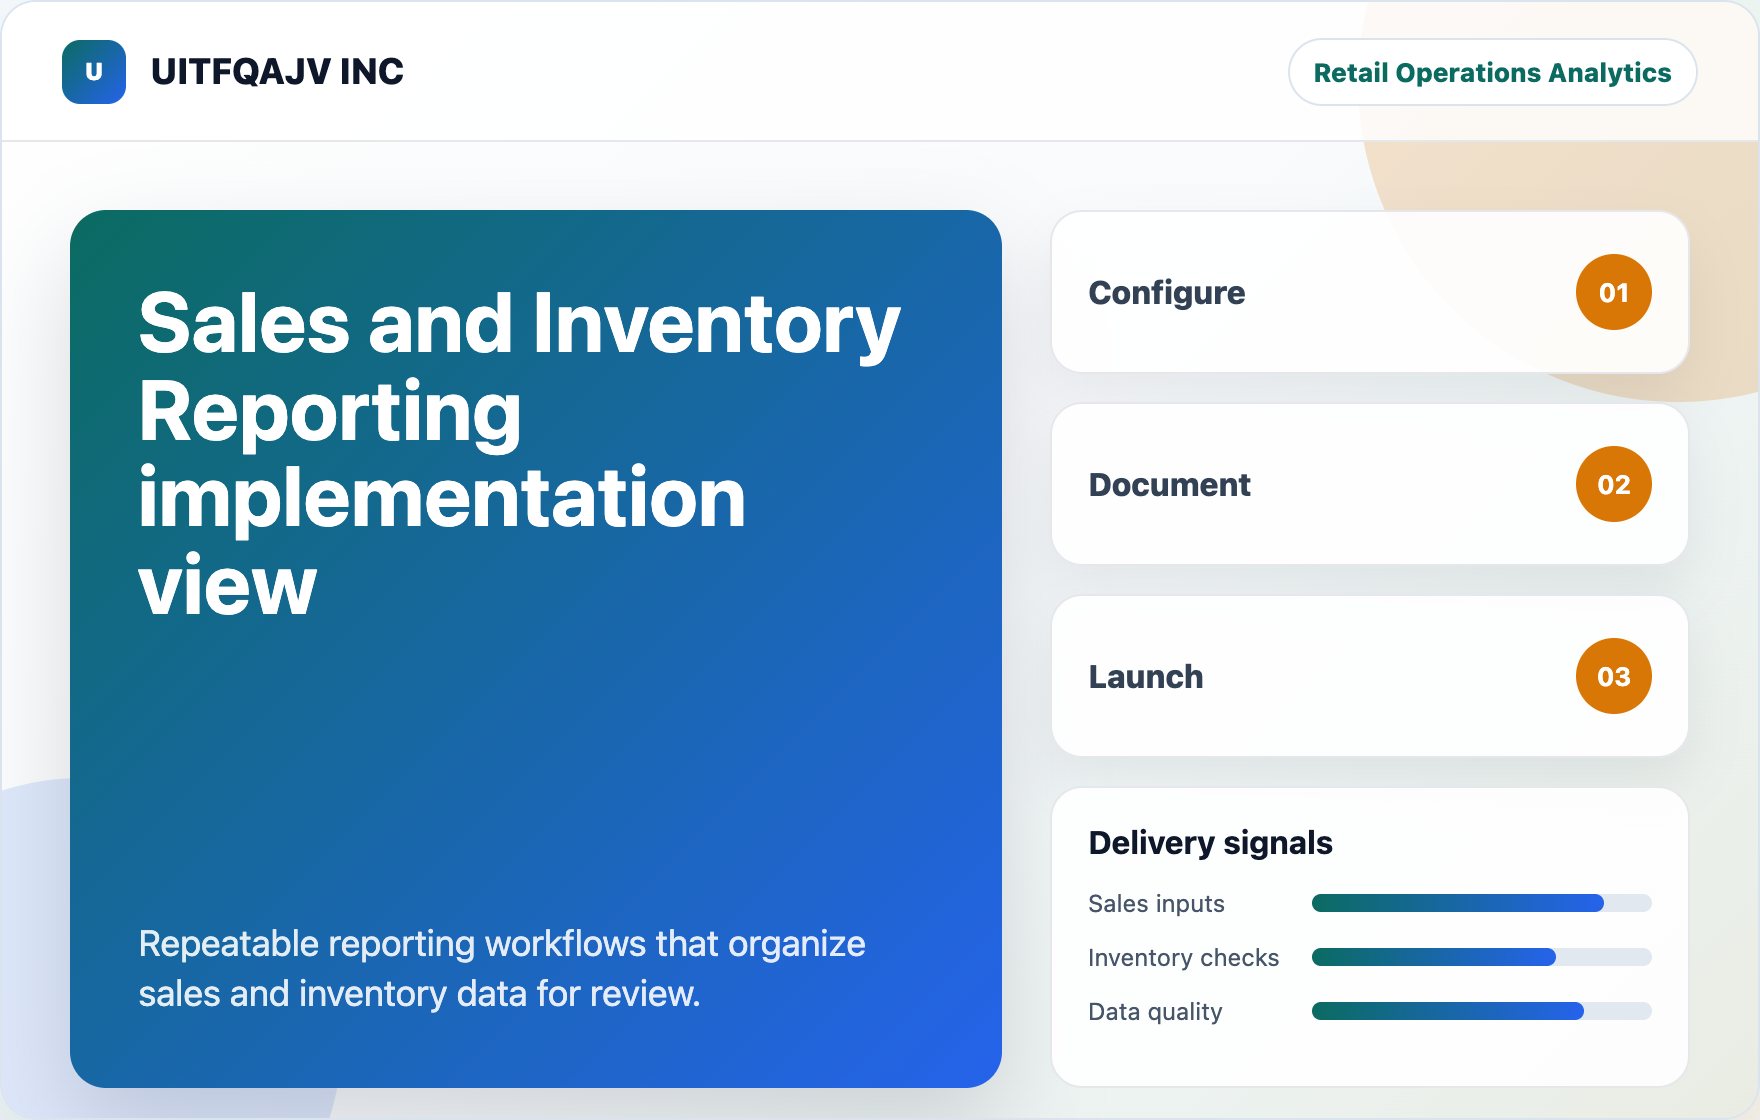
Task: Select the Configure step label
Action: pos(1167,292)
